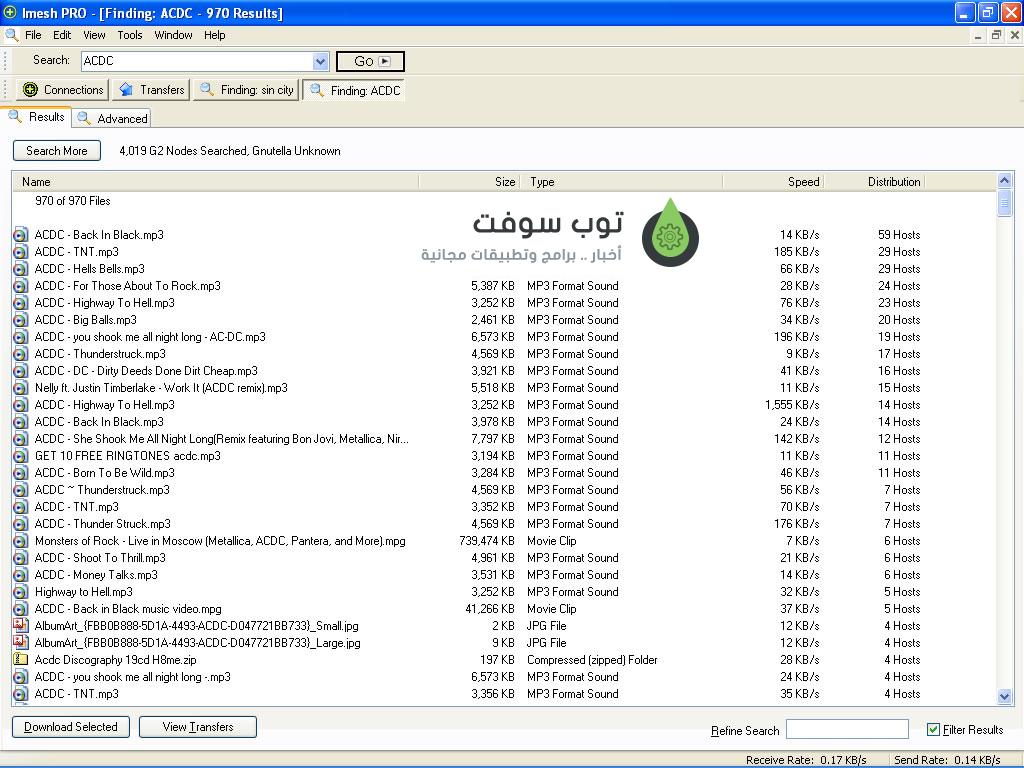Click View Transfers button
The width and height of the screenshot is (1024, 768).
pos(198,727)
